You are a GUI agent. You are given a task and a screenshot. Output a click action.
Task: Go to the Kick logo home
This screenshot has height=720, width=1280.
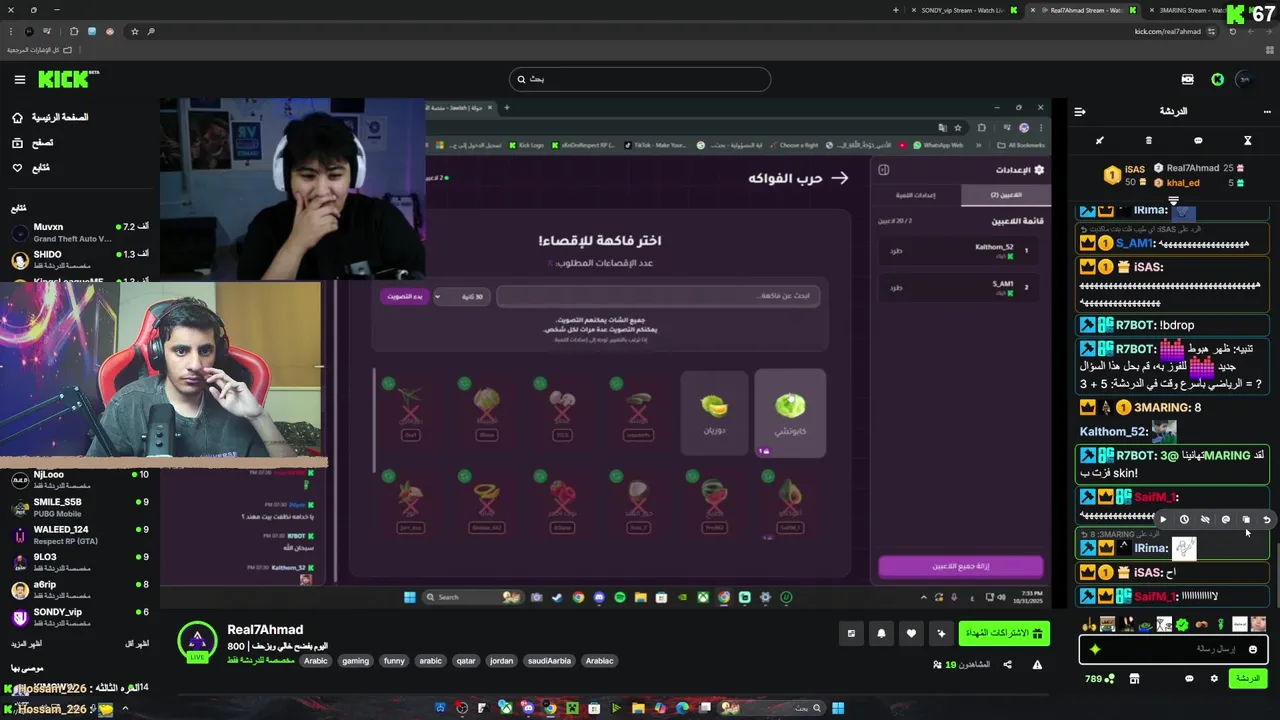tap(69, 79)
